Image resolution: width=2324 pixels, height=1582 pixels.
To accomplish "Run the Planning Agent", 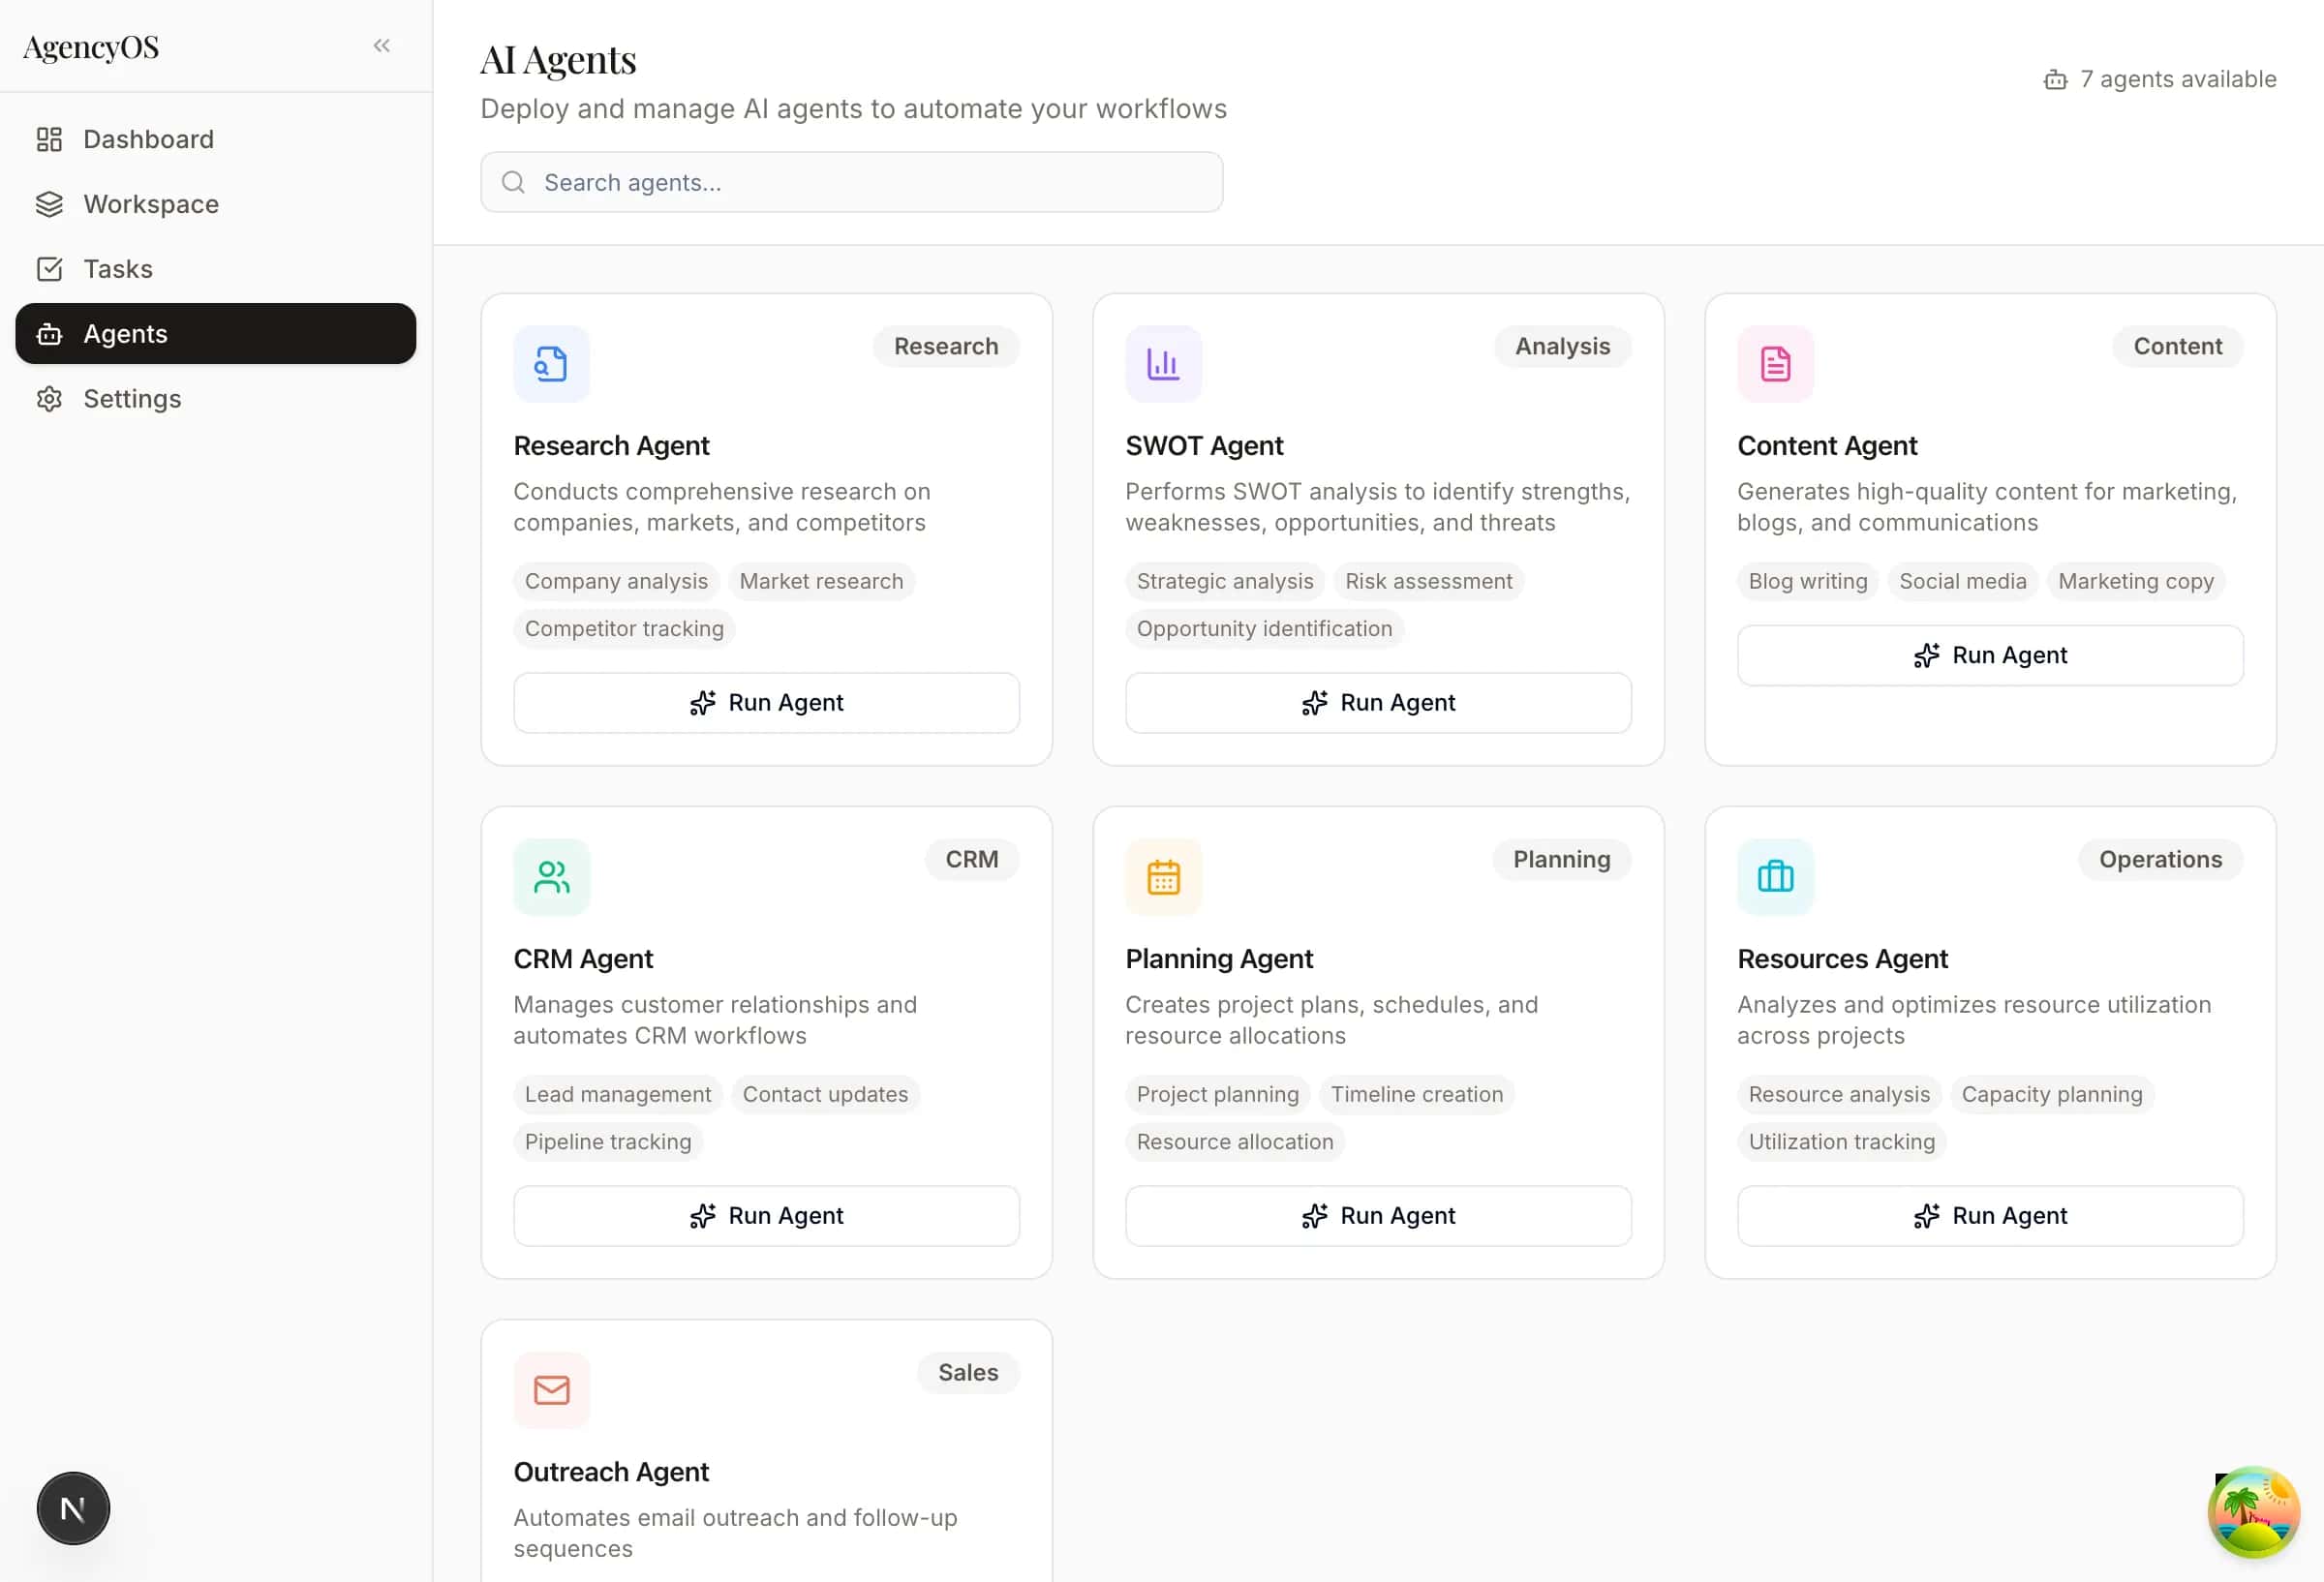I will [1377, 1216].
